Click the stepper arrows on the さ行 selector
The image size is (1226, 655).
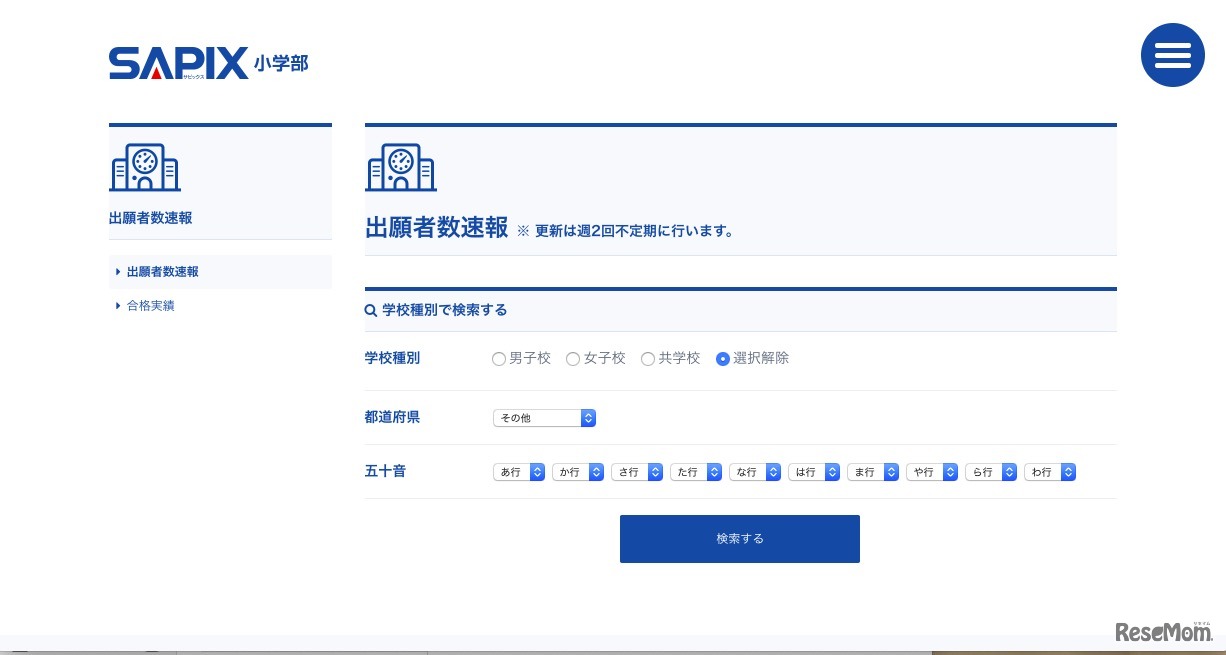click(x=655, y=472)
